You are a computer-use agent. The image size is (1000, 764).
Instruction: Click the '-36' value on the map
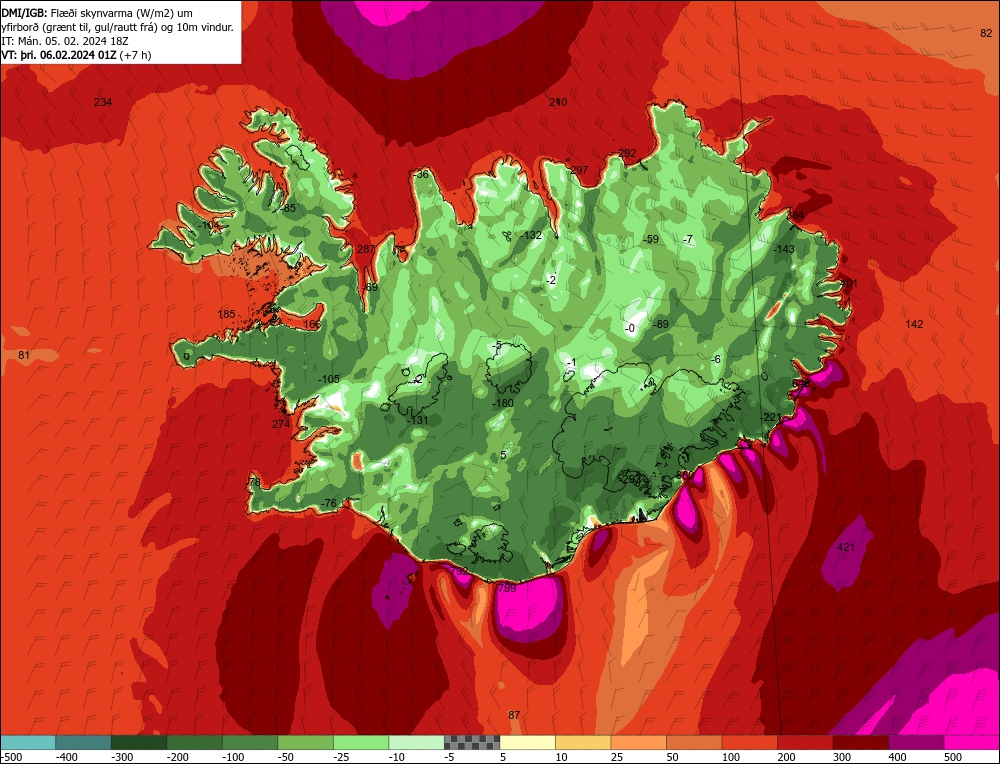point(421,174)
